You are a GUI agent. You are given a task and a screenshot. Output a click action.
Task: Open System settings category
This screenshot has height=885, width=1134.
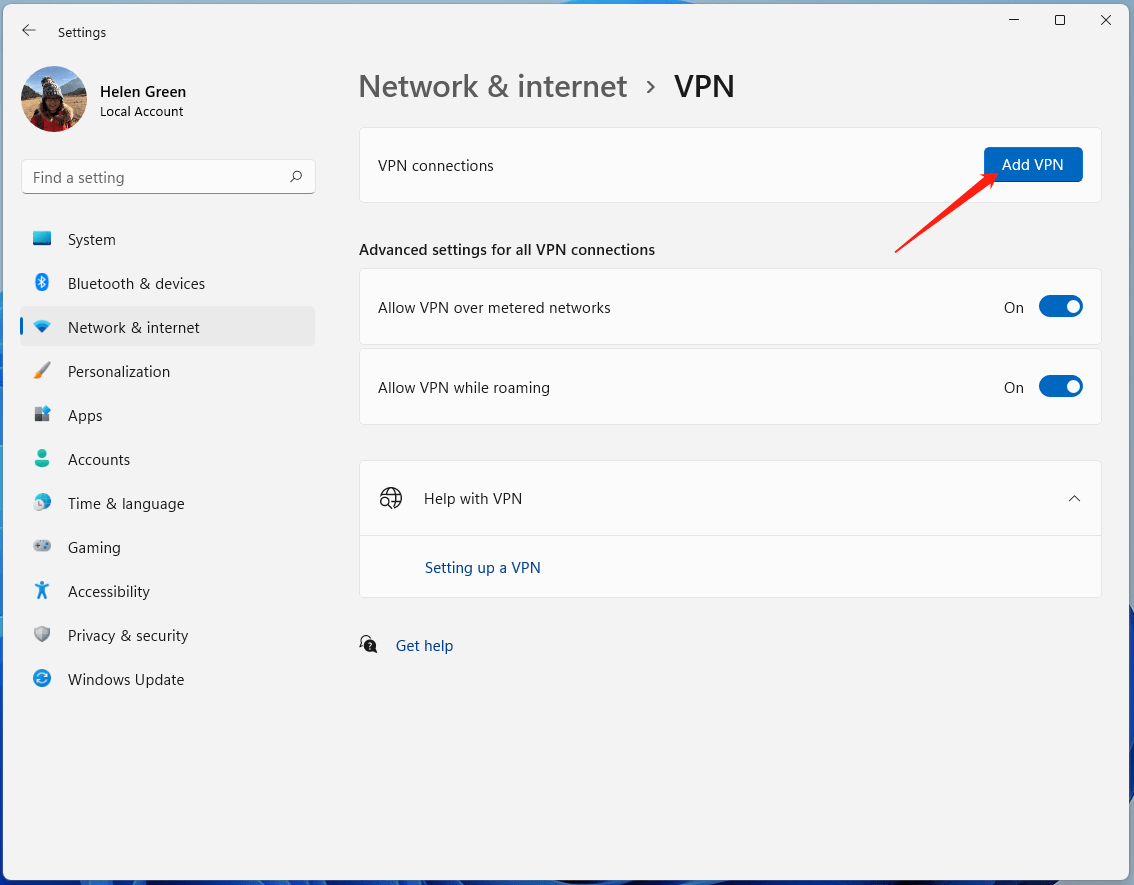click(168, 239)
